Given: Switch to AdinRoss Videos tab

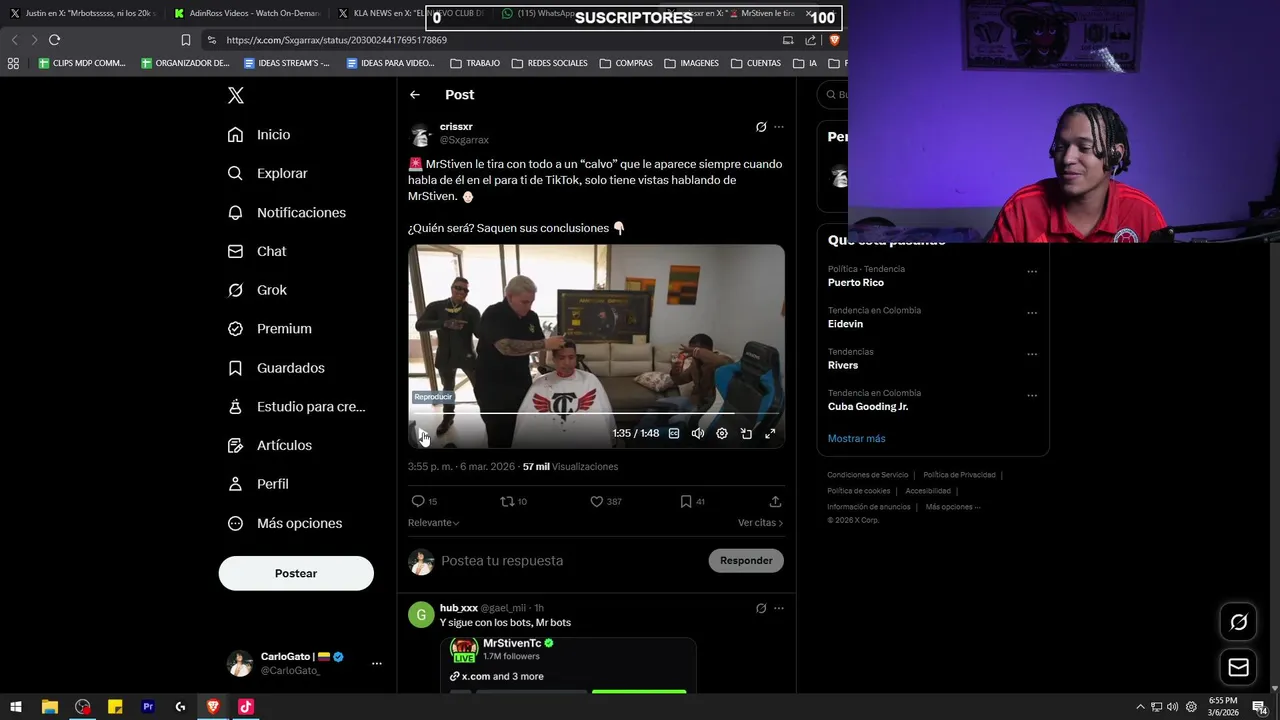Looking at the screenshot, I should [x=246, y=14].
